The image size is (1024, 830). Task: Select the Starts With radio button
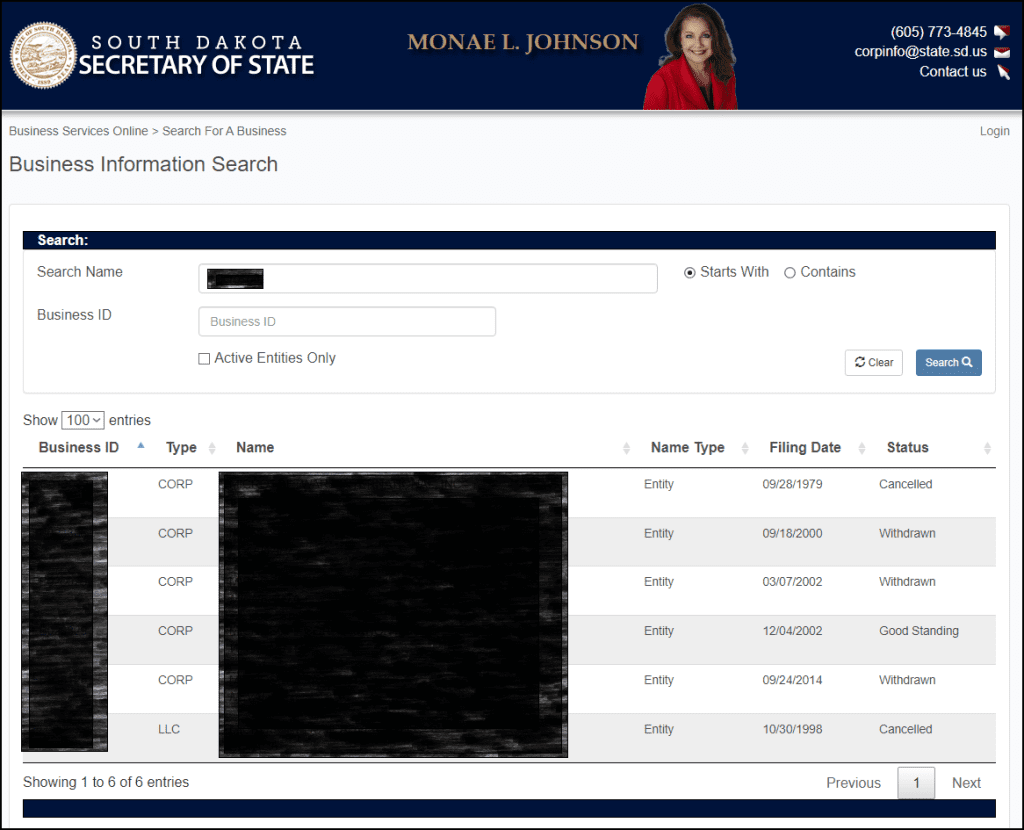pyautogui.click(x=688, y=272)
